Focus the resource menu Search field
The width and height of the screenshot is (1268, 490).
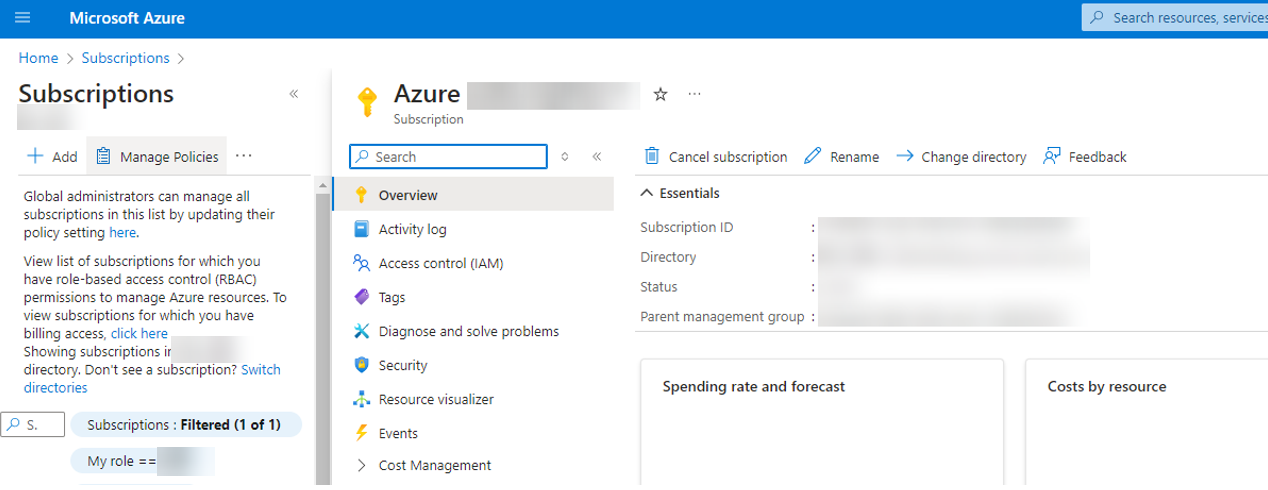coord(448,157)
